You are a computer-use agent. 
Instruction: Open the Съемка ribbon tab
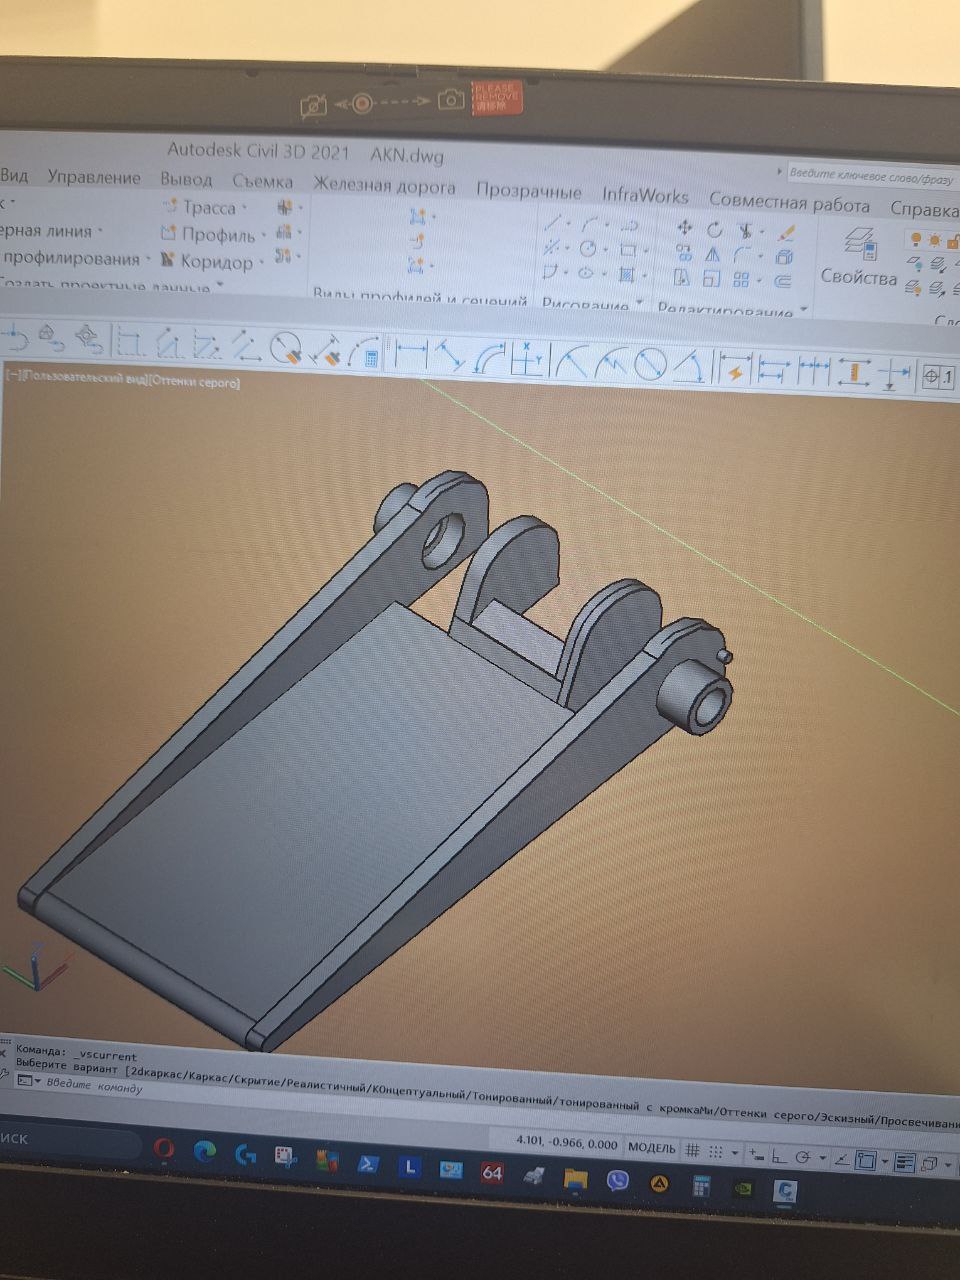[262, 181]
